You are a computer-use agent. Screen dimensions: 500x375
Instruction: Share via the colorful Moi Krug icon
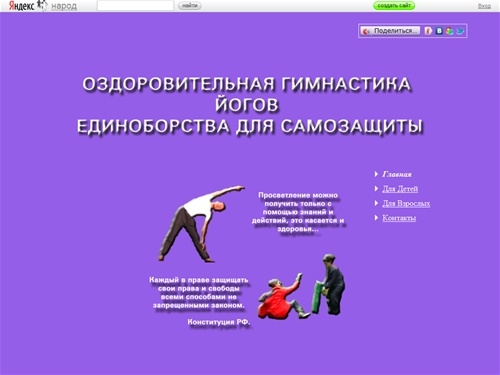(450, 31)
